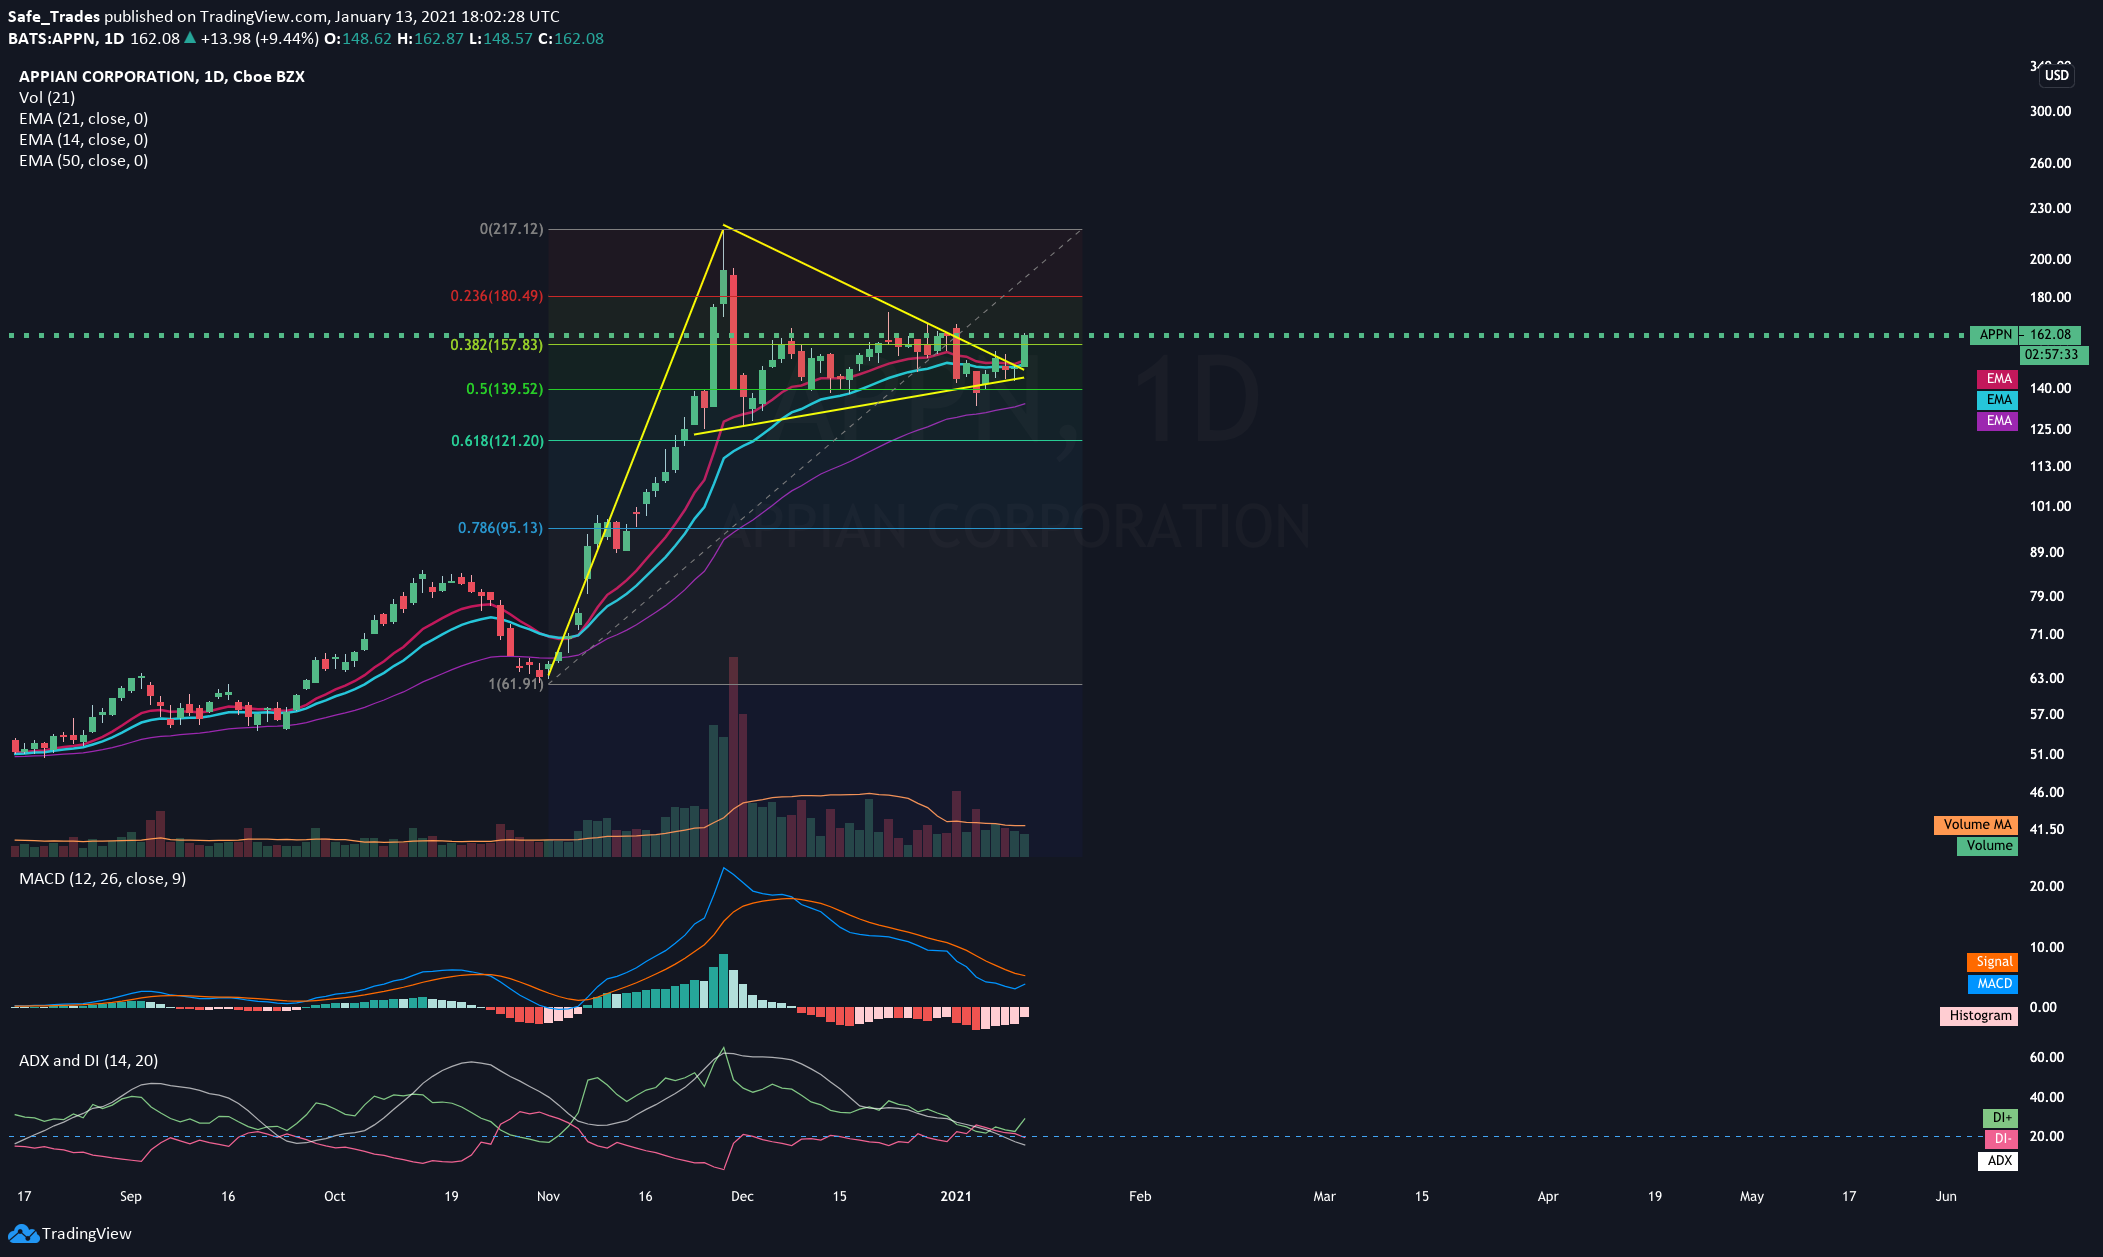This screenshot has width=2103, height=1257.
Task: Click the 230.00 price axis tick
Action: [x=2050, y=208]
